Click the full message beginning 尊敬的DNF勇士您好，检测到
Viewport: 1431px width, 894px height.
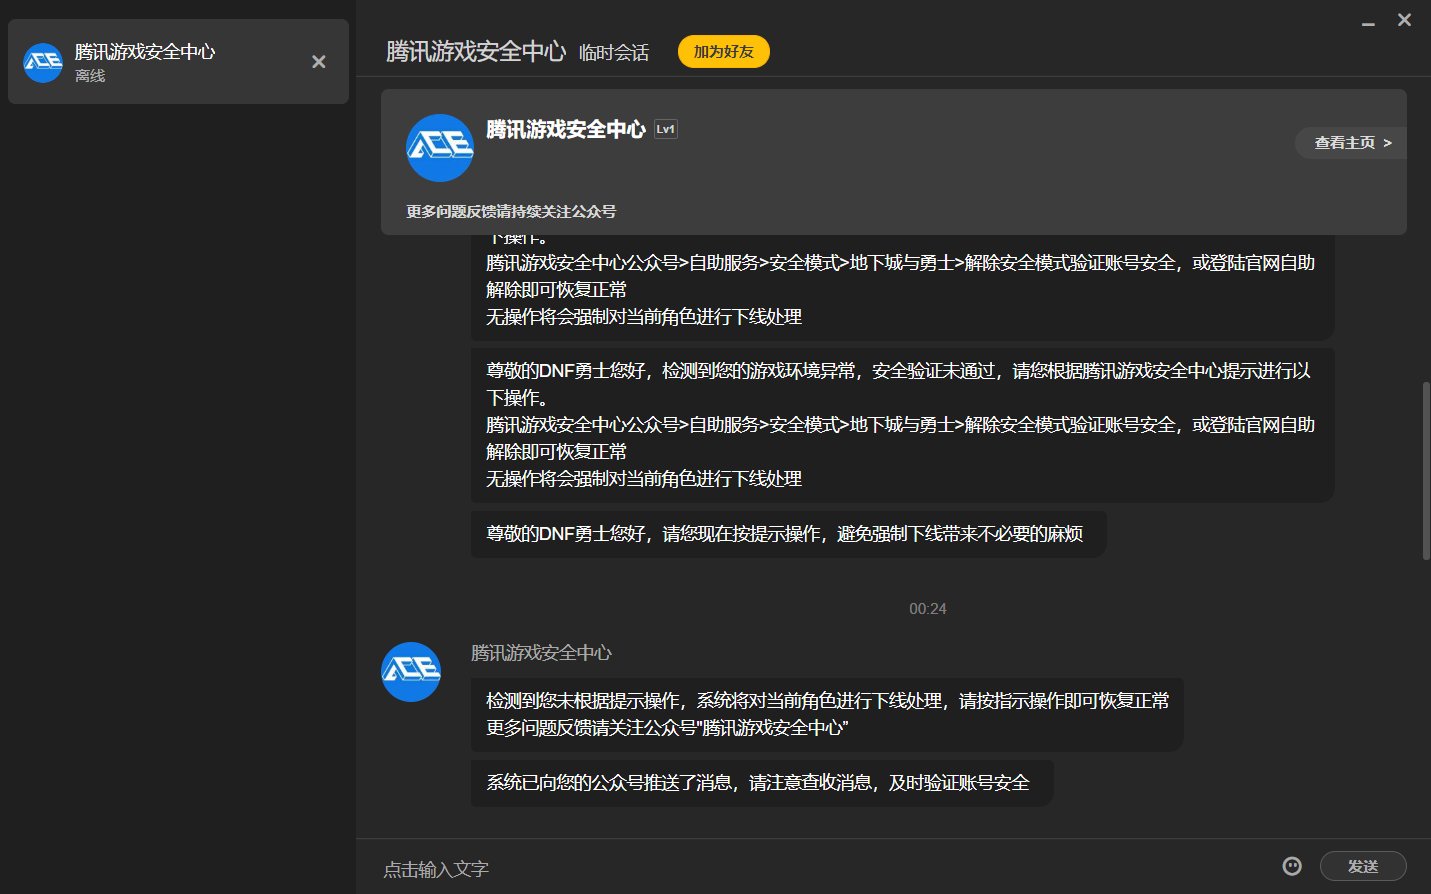[903, 425]
